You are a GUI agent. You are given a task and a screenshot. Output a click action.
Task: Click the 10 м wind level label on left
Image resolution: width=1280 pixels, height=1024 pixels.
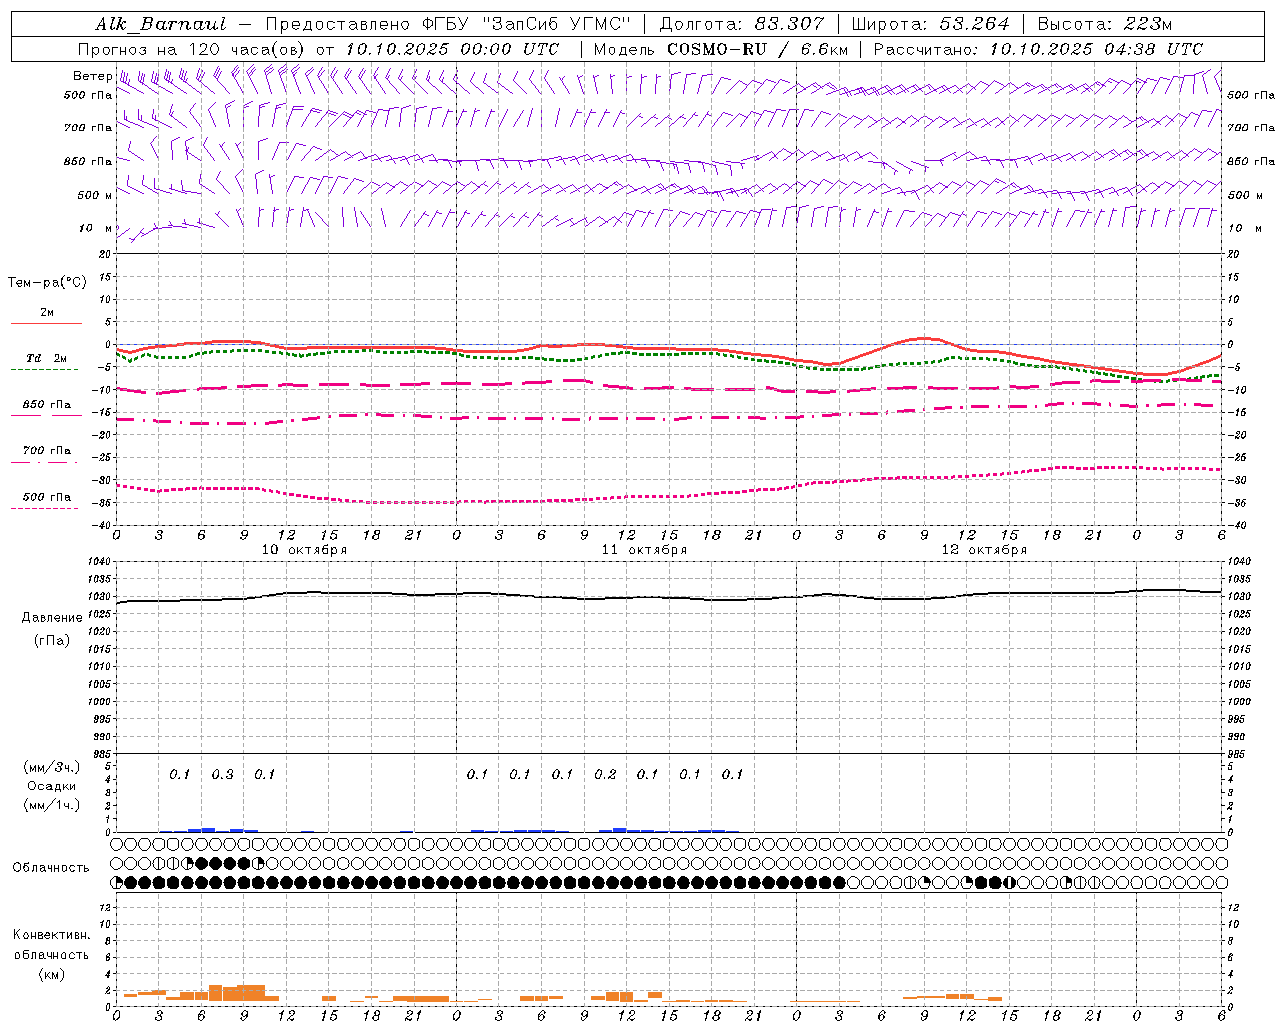[x=95, y=228]
